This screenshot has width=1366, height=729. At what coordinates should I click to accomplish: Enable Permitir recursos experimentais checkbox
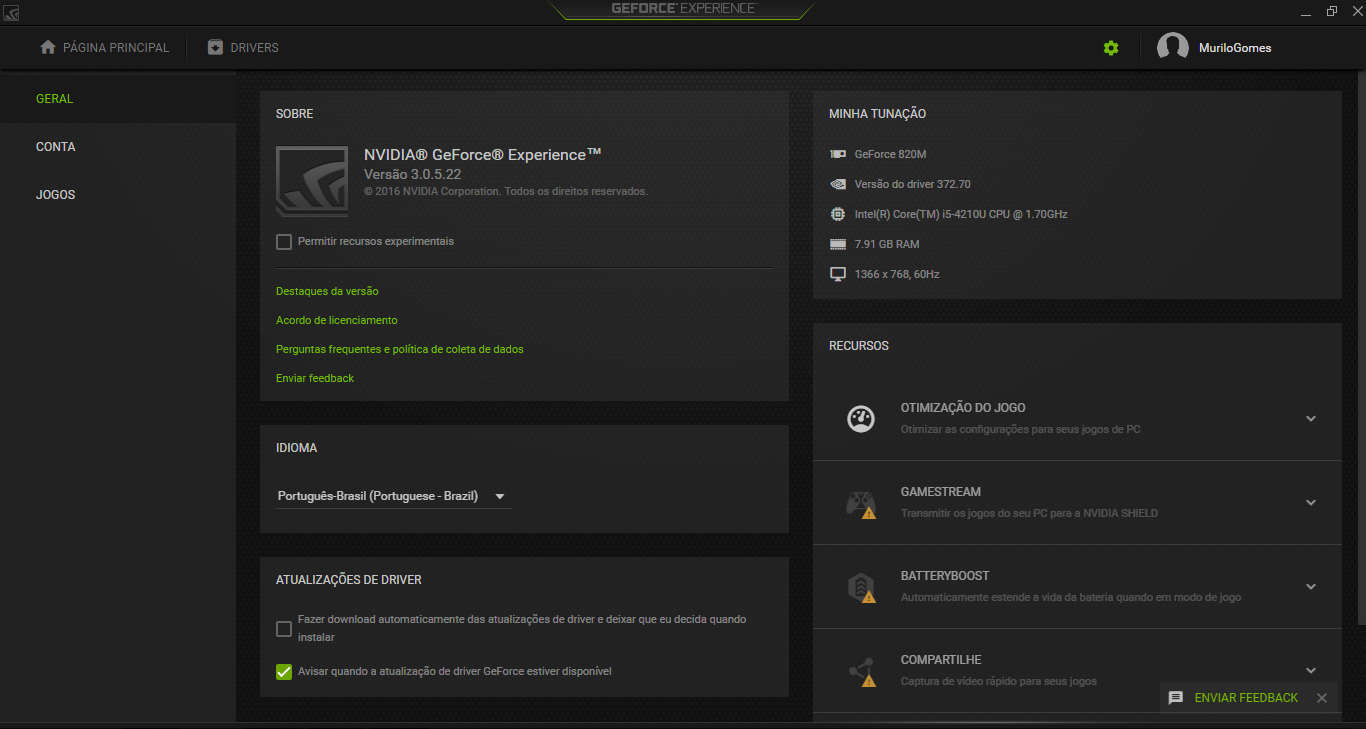(x=284, y=242)
